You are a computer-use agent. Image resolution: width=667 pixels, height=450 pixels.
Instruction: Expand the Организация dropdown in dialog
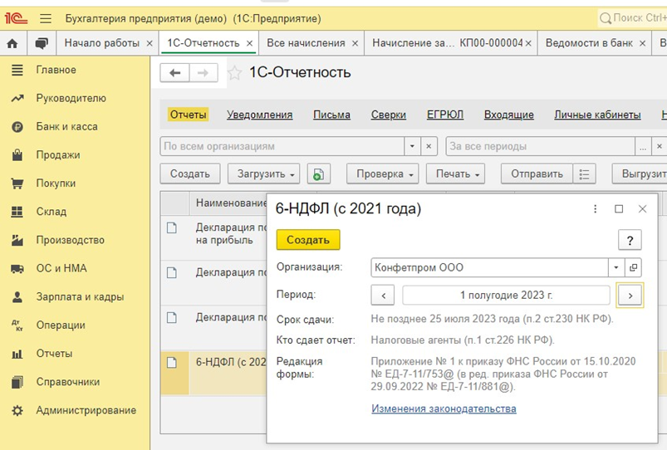click(x=616, y=268)
